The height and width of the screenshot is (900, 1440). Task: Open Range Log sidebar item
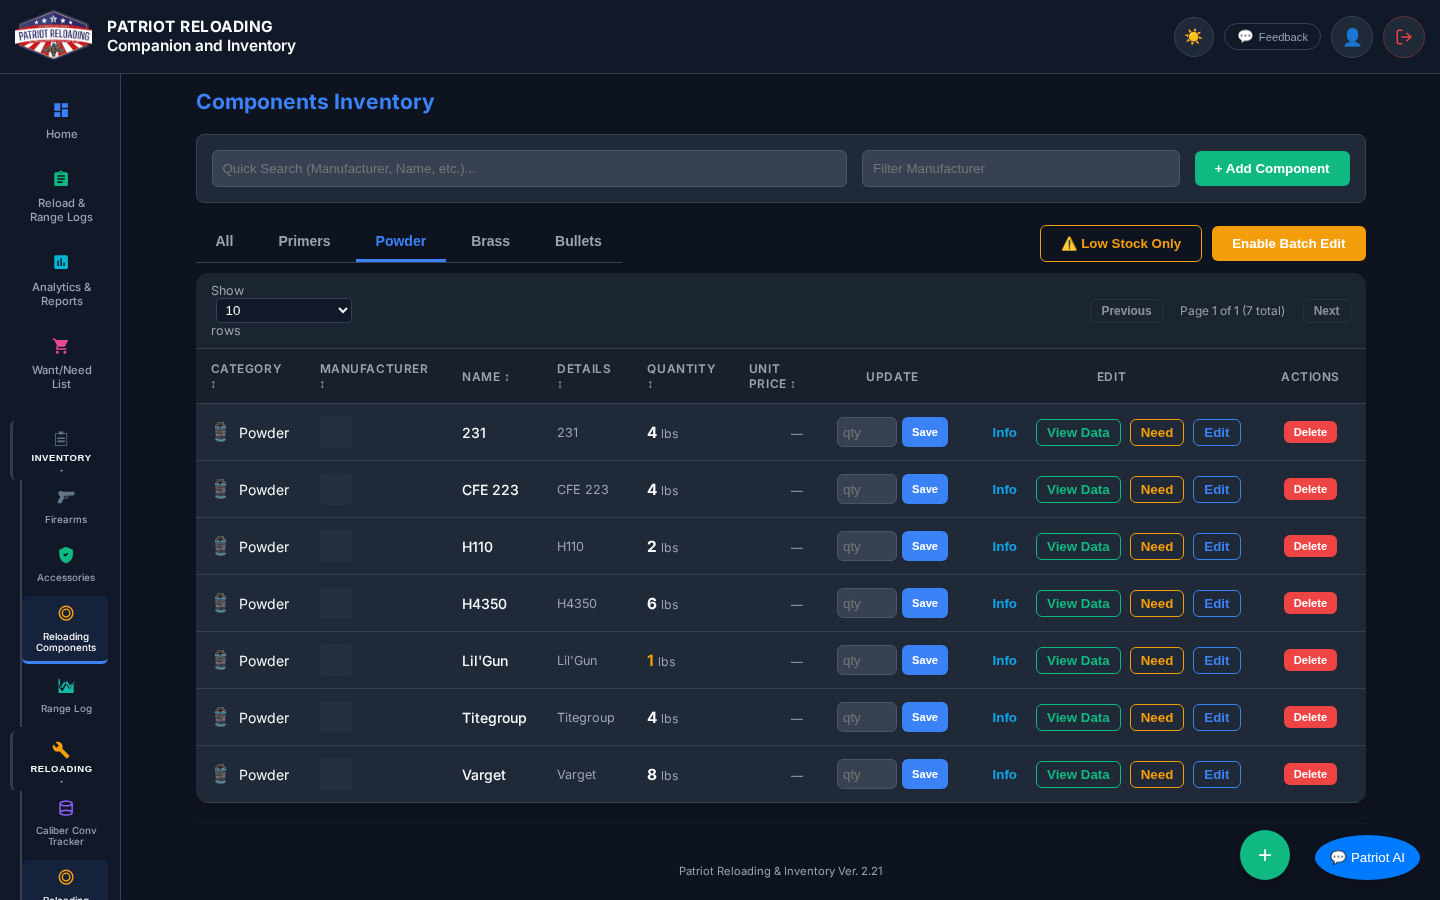(x=66, y=696)
